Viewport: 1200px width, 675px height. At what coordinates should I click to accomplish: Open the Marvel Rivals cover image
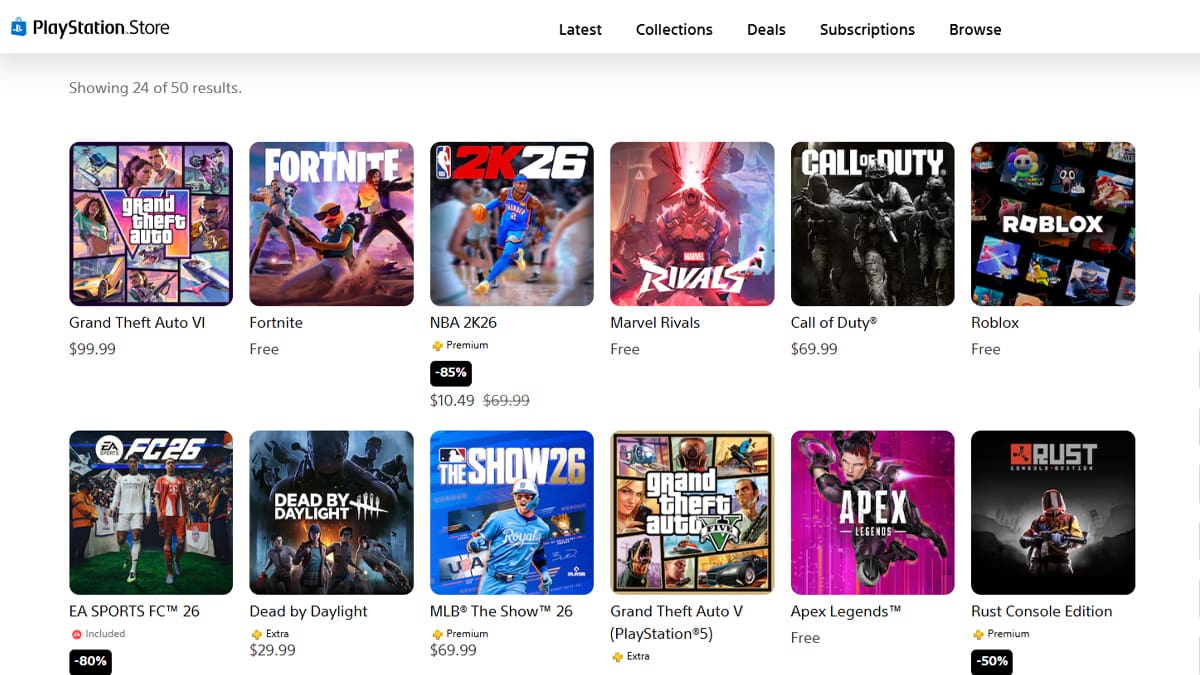(692, 224)
